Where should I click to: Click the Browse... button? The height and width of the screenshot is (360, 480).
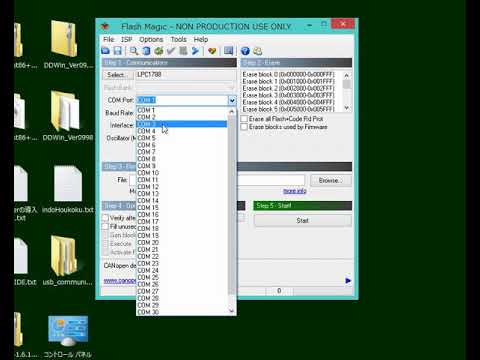(x=331, y=180)
